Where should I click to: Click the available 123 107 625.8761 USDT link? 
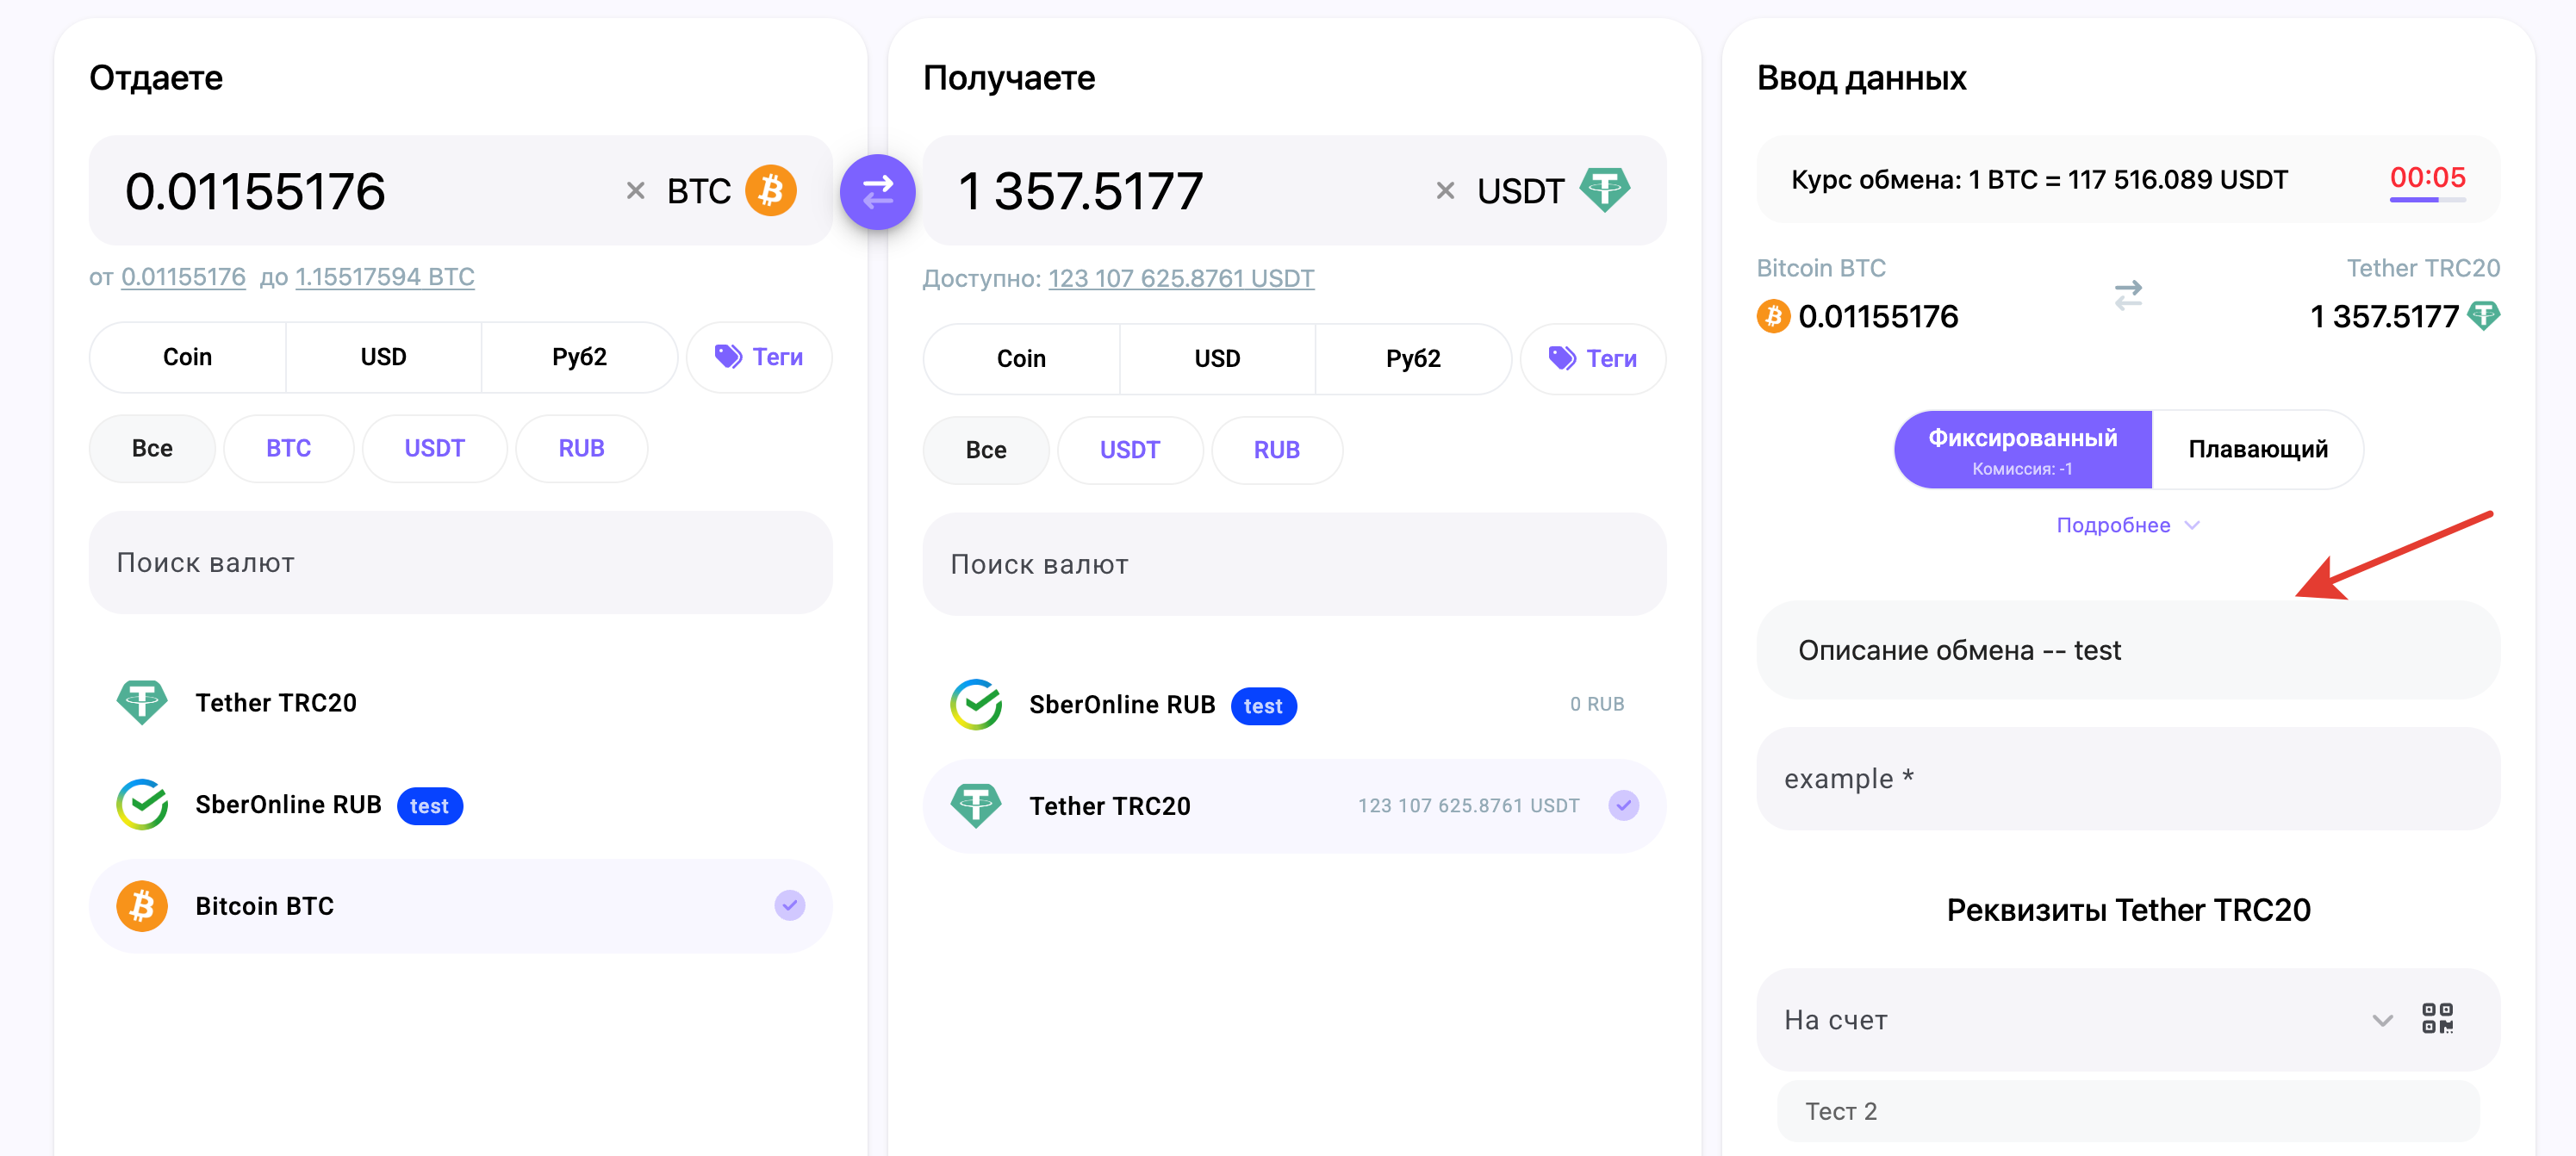pos(1181,279)
